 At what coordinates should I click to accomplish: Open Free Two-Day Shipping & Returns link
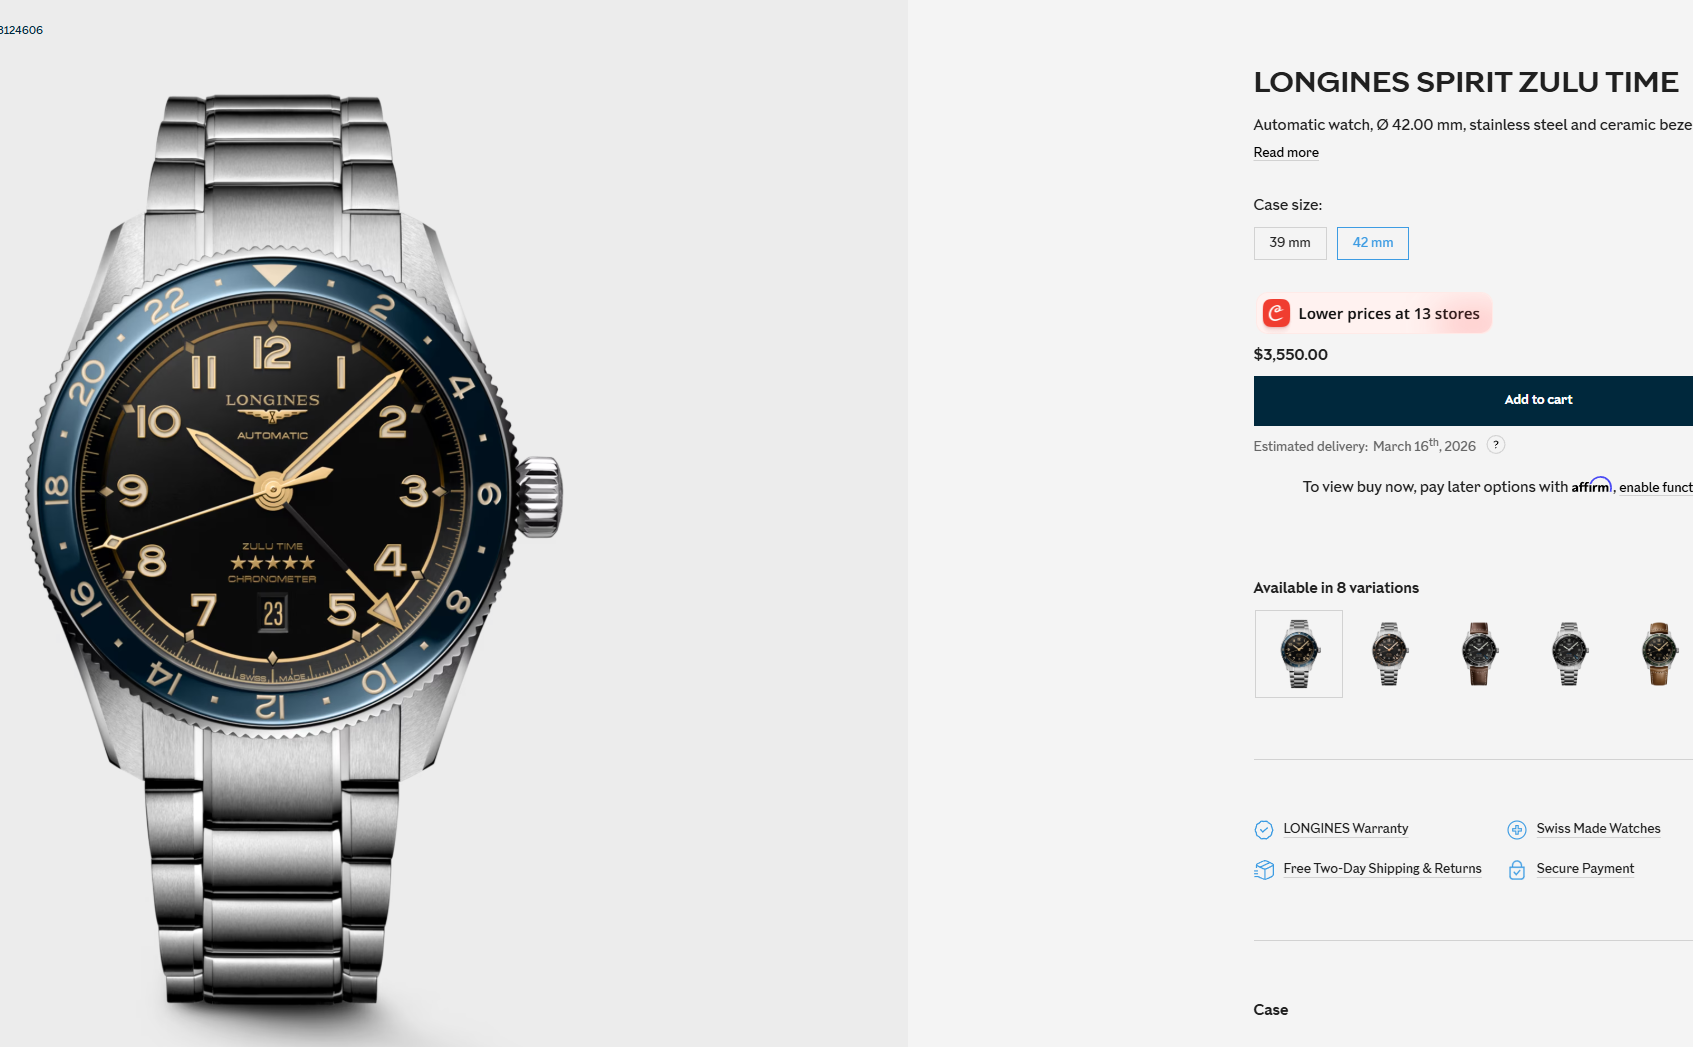[1383, 868]
